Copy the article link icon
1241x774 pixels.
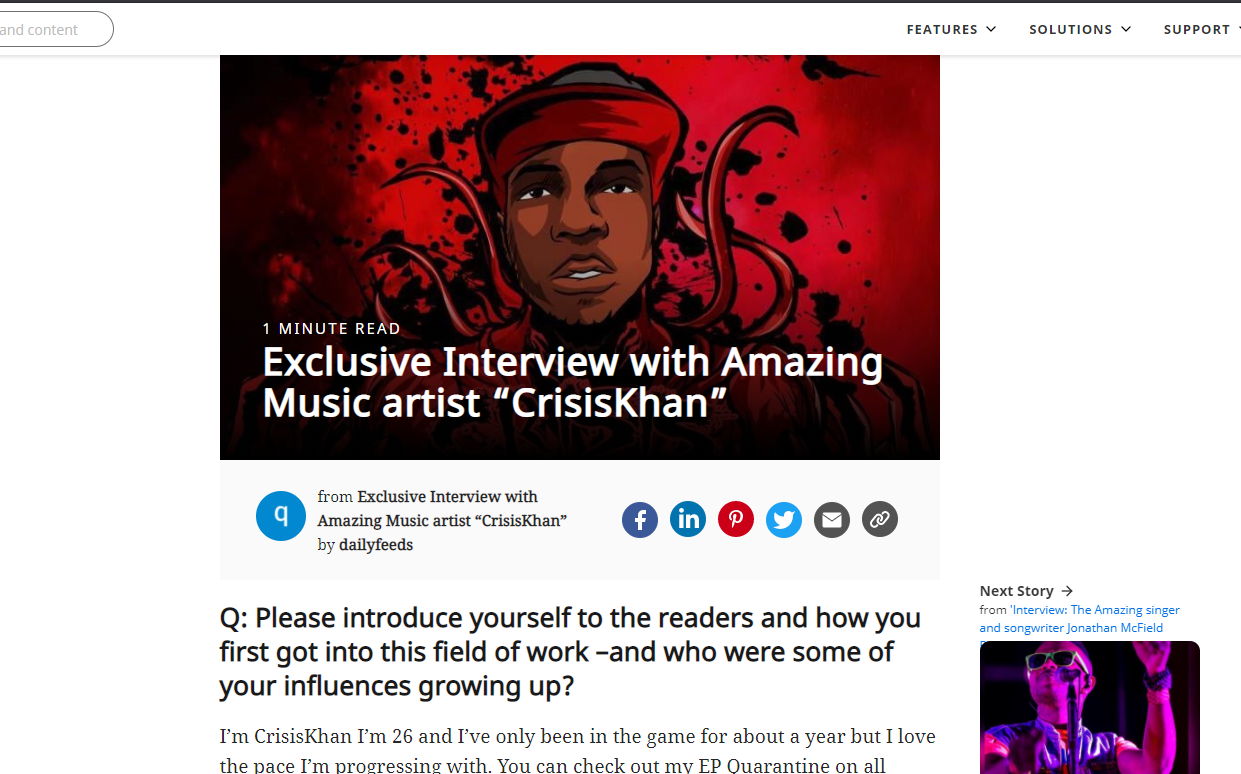point(880,520)
